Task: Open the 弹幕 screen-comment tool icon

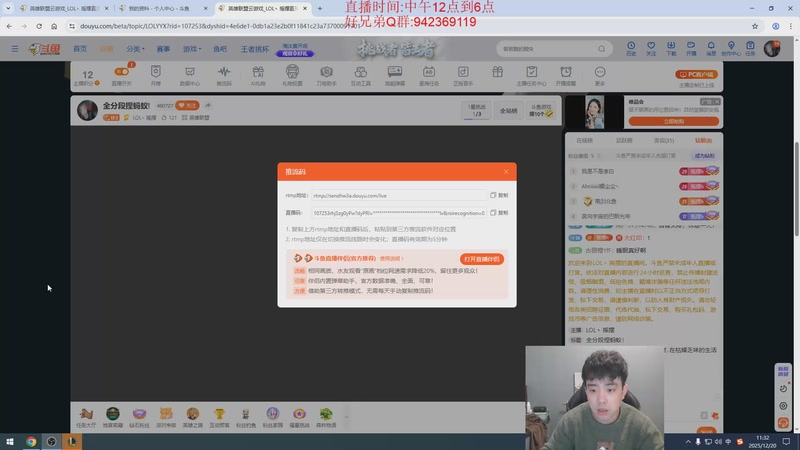Action: pyautogui.click(x=395, y=75)
